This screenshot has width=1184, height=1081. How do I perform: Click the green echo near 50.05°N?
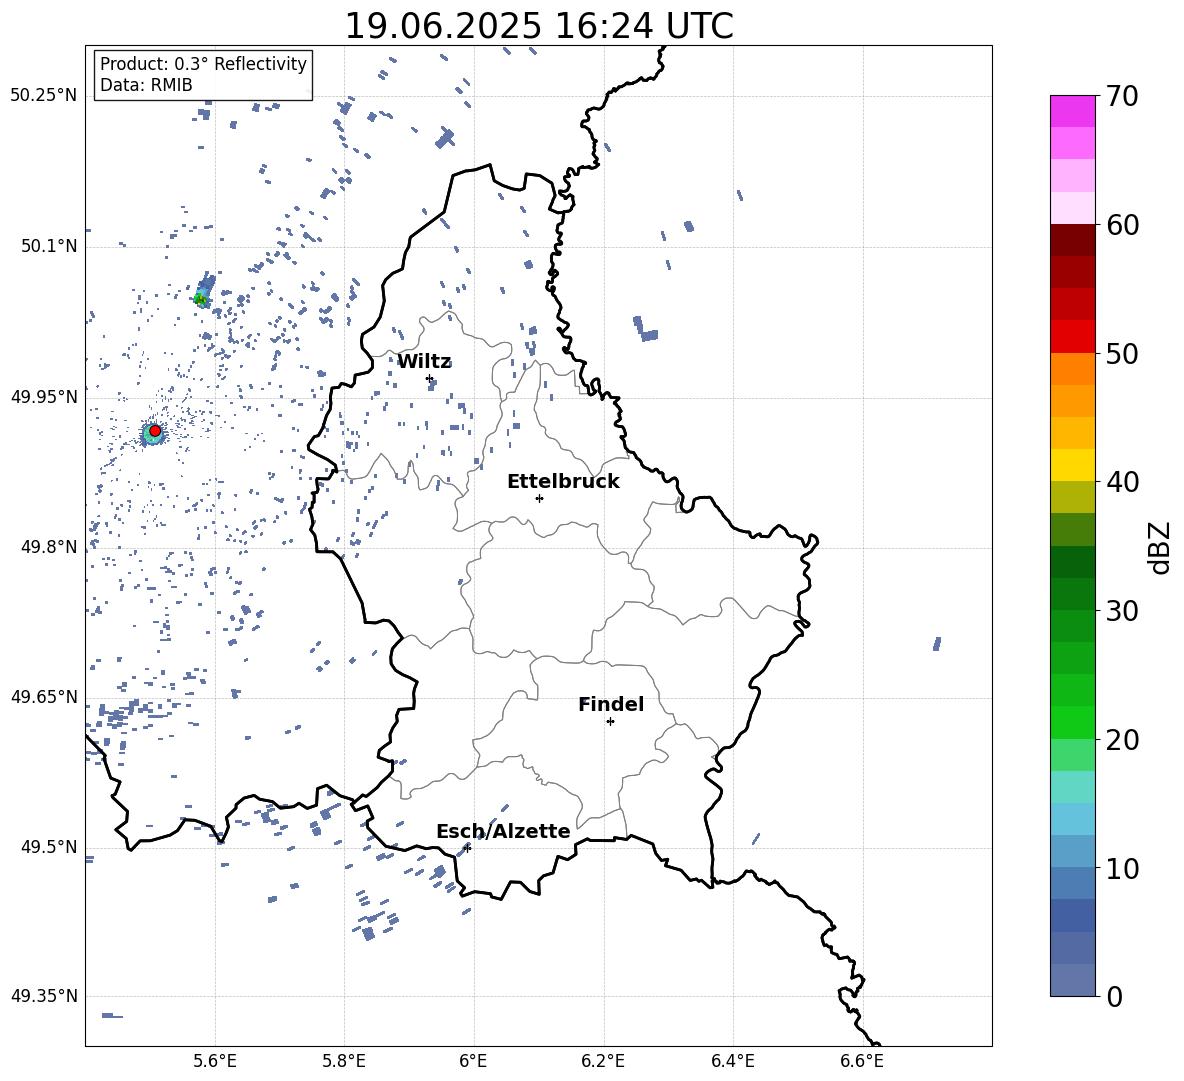[200, 300]
